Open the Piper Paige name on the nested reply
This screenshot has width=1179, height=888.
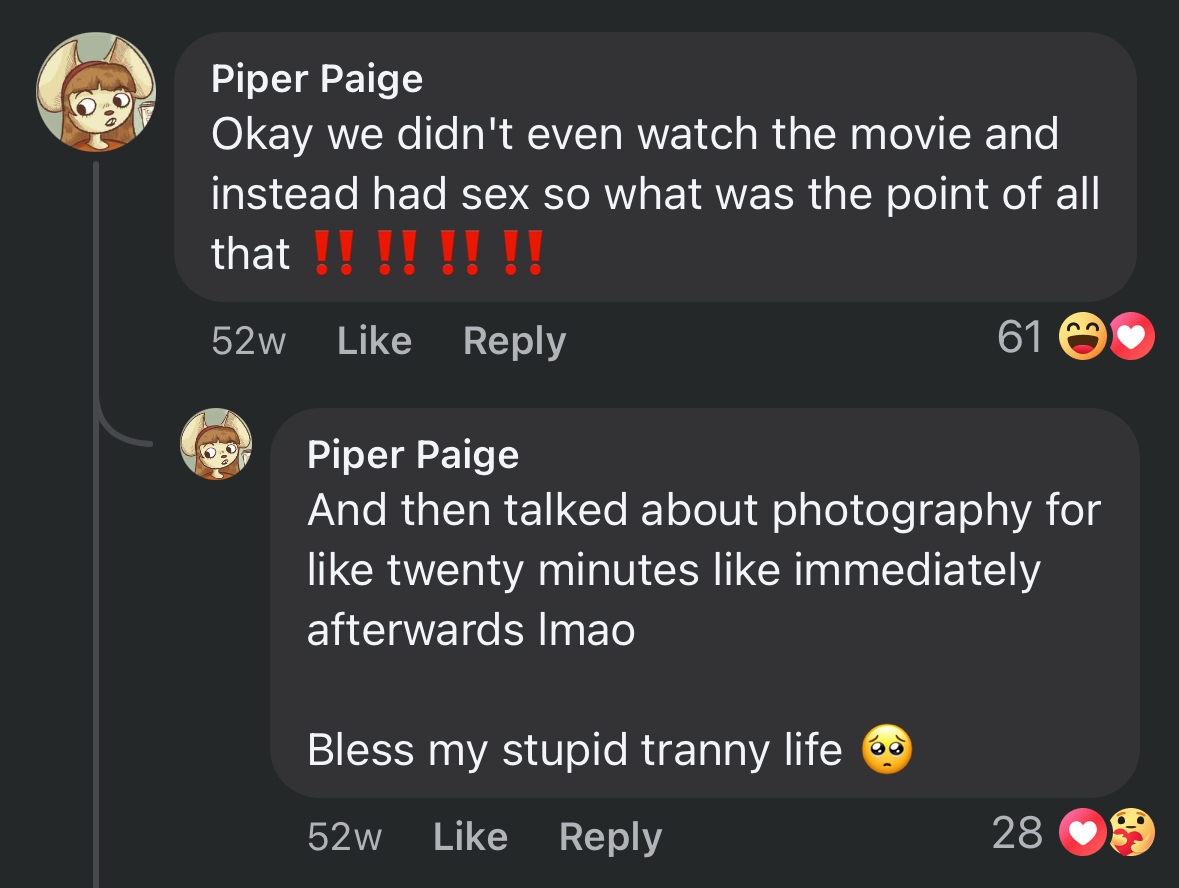pos(413,455)
